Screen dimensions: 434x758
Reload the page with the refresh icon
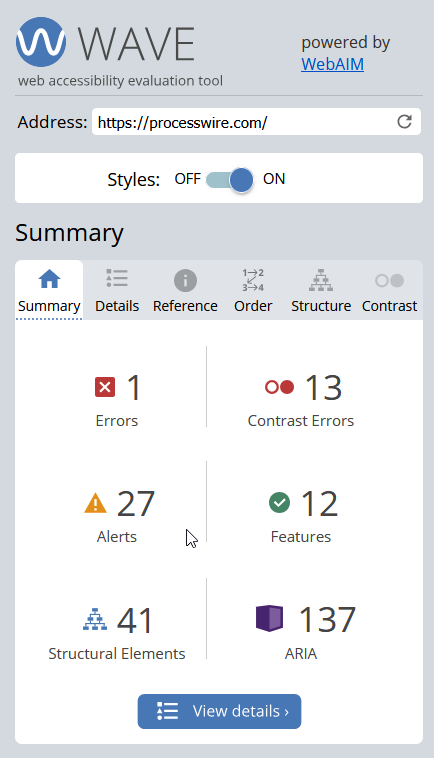(x=405, y=122)
